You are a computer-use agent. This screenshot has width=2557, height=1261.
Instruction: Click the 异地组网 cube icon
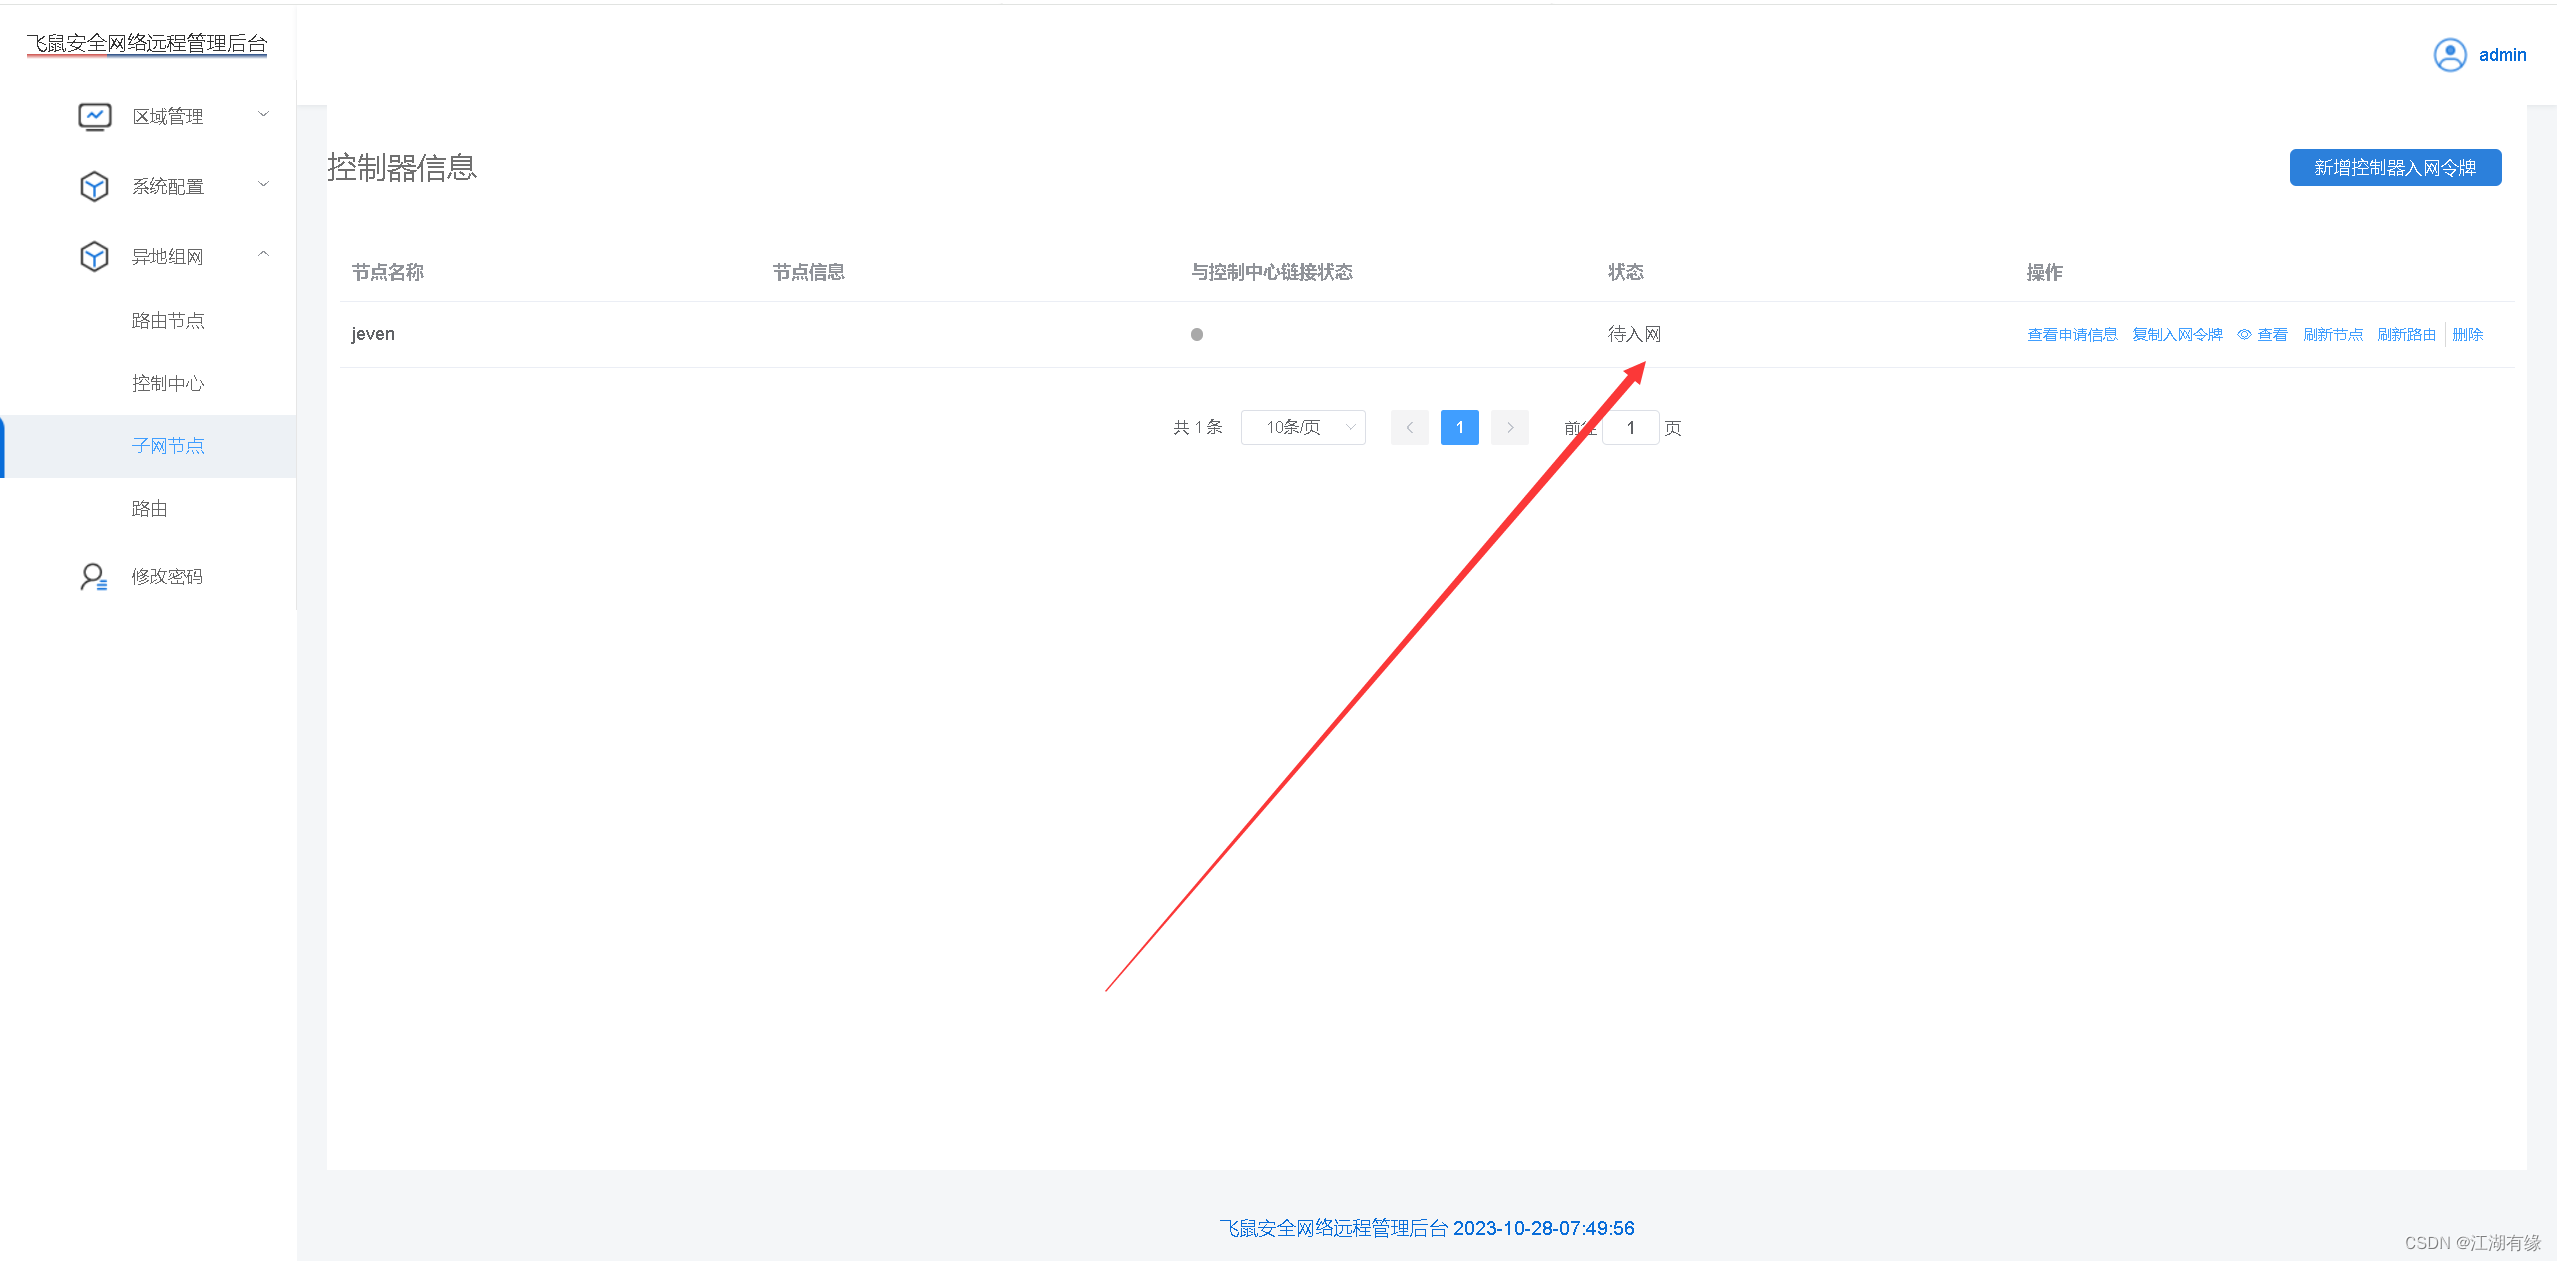(94, 257)
